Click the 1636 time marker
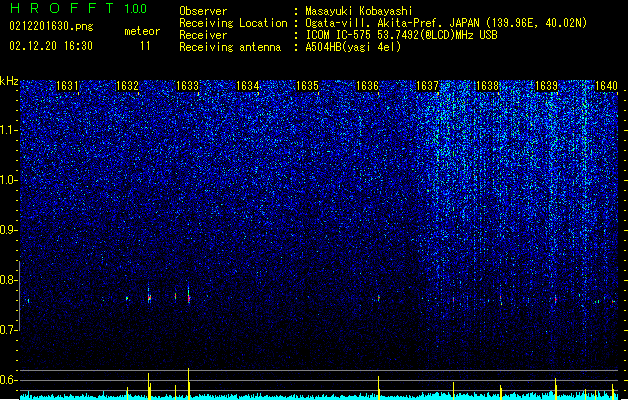This screenshot has width=629, height=400. pyautogui.click(x=367, y=86)
